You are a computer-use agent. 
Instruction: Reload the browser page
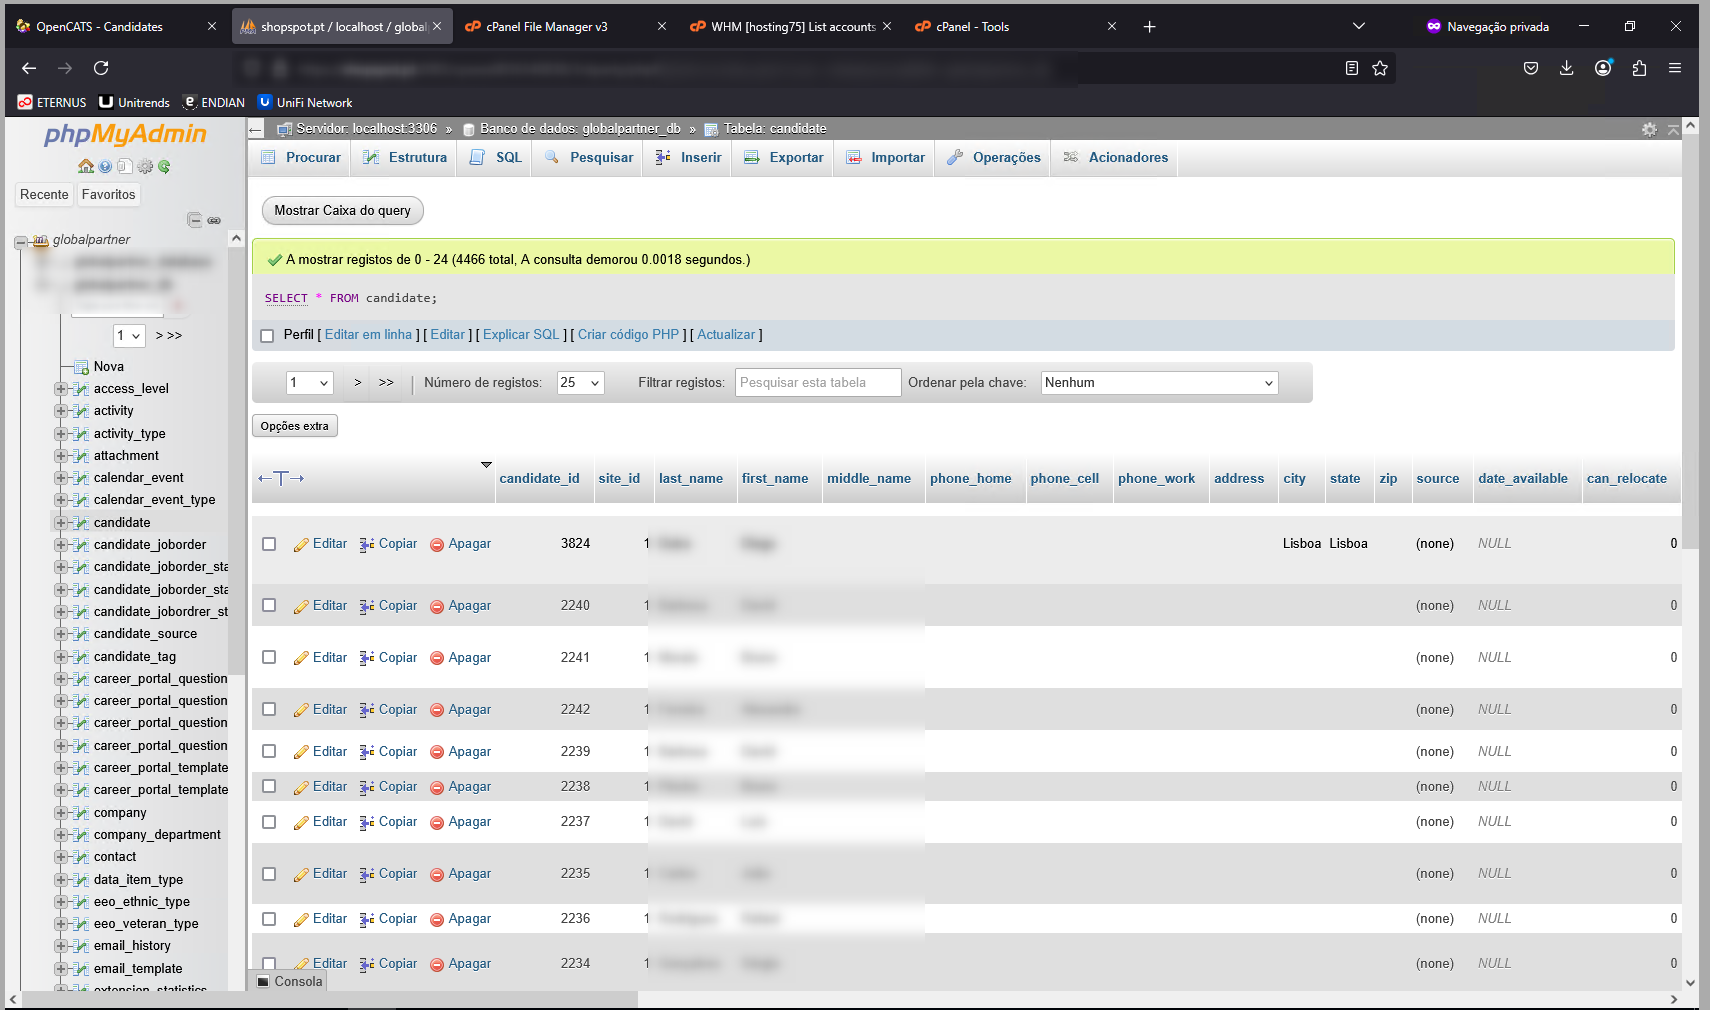pyautogui.click(x=101, y=68)
